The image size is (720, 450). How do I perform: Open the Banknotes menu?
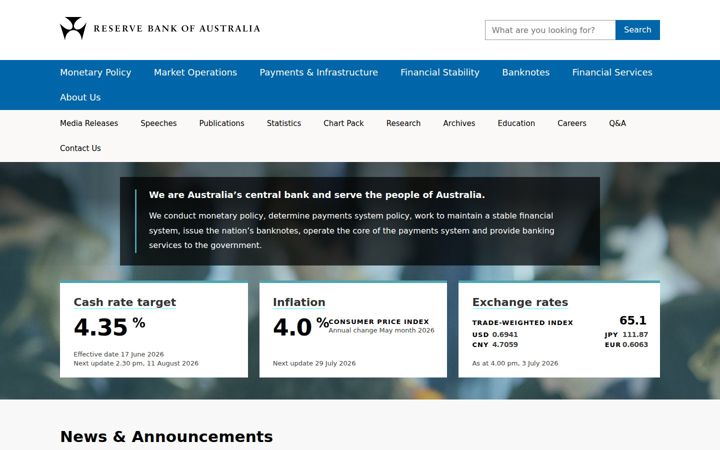point(526,73)
